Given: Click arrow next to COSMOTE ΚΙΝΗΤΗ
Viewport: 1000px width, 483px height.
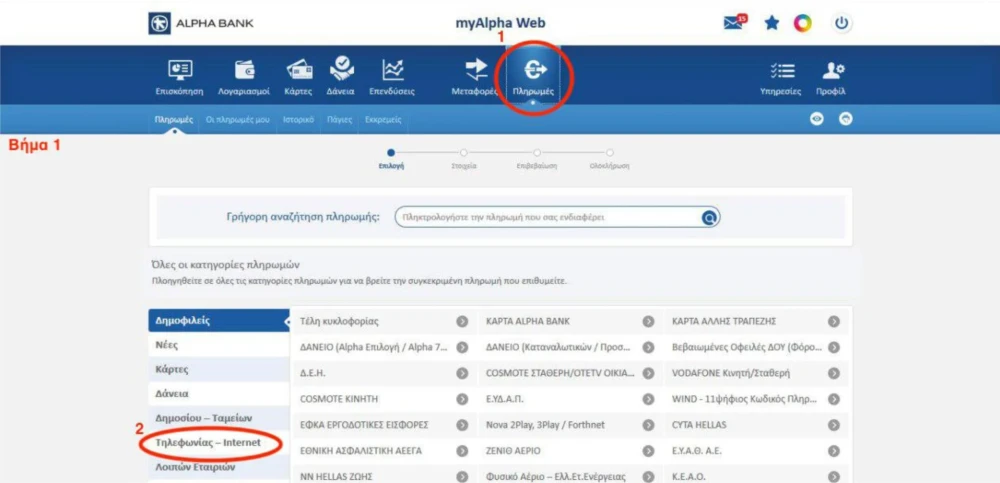Looking at the screenshot, I should pos(462,399).
